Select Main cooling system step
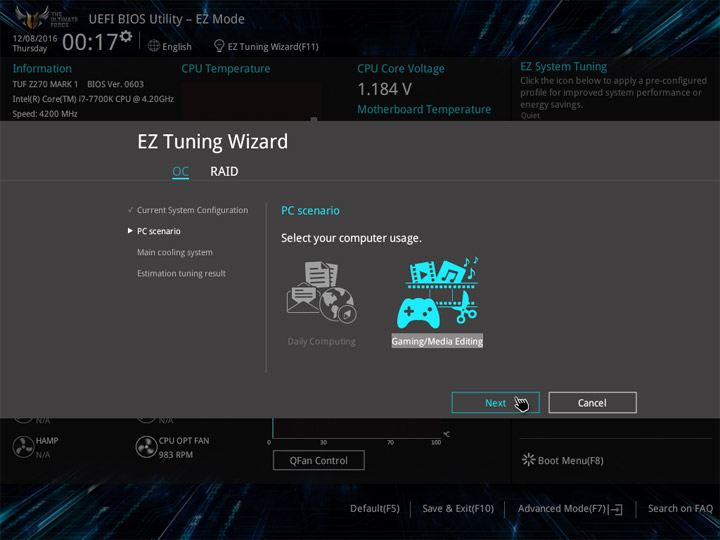720x540 pixels. click(175, 252)
